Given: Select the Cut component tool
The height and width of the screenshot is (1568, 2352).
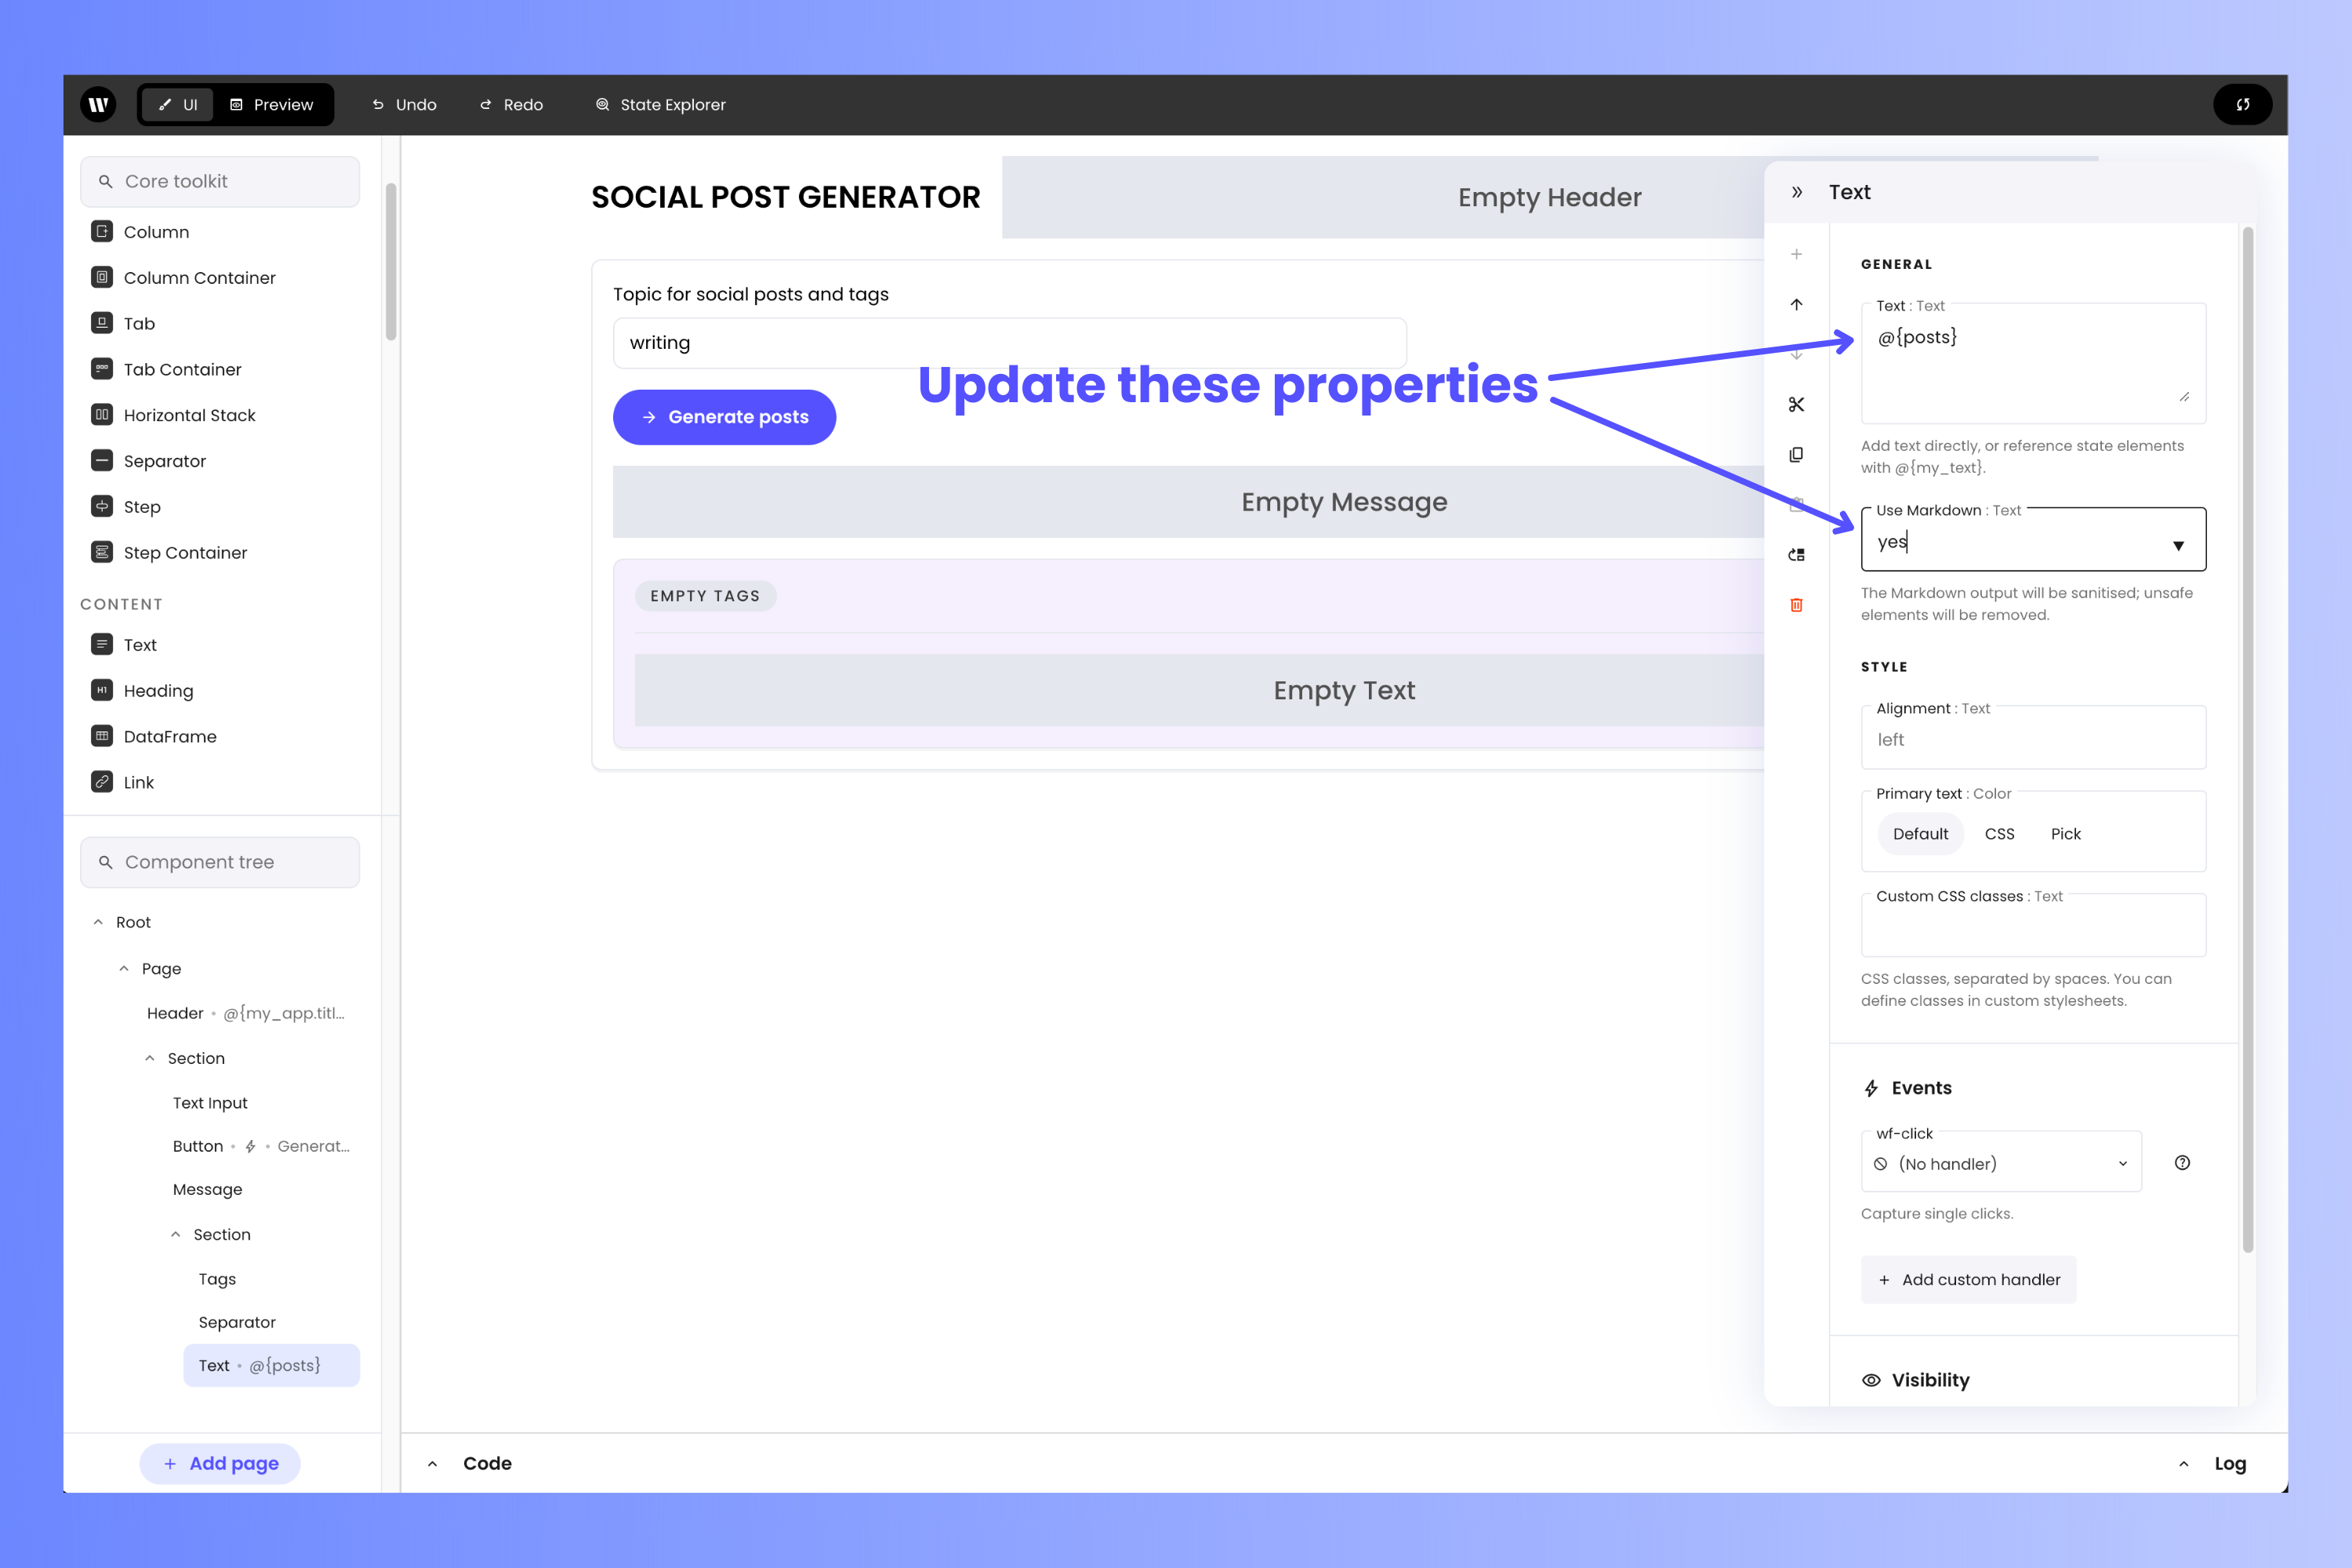Looking at the screenshot, I should click(1797, 405).
